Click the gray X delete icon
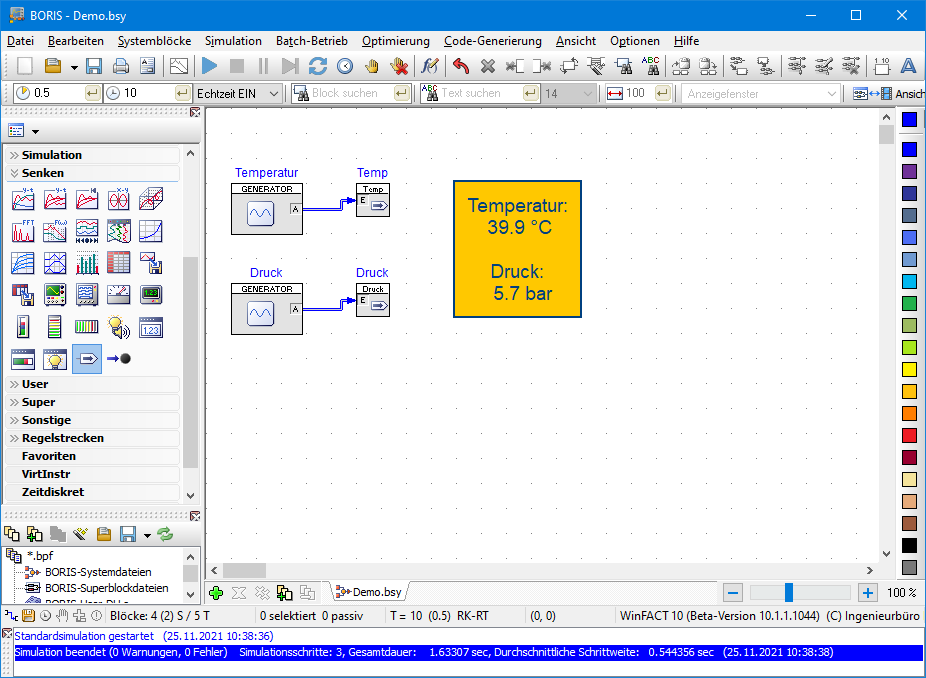The height and width of the screenshot is (678, 926). pos(488,66)
